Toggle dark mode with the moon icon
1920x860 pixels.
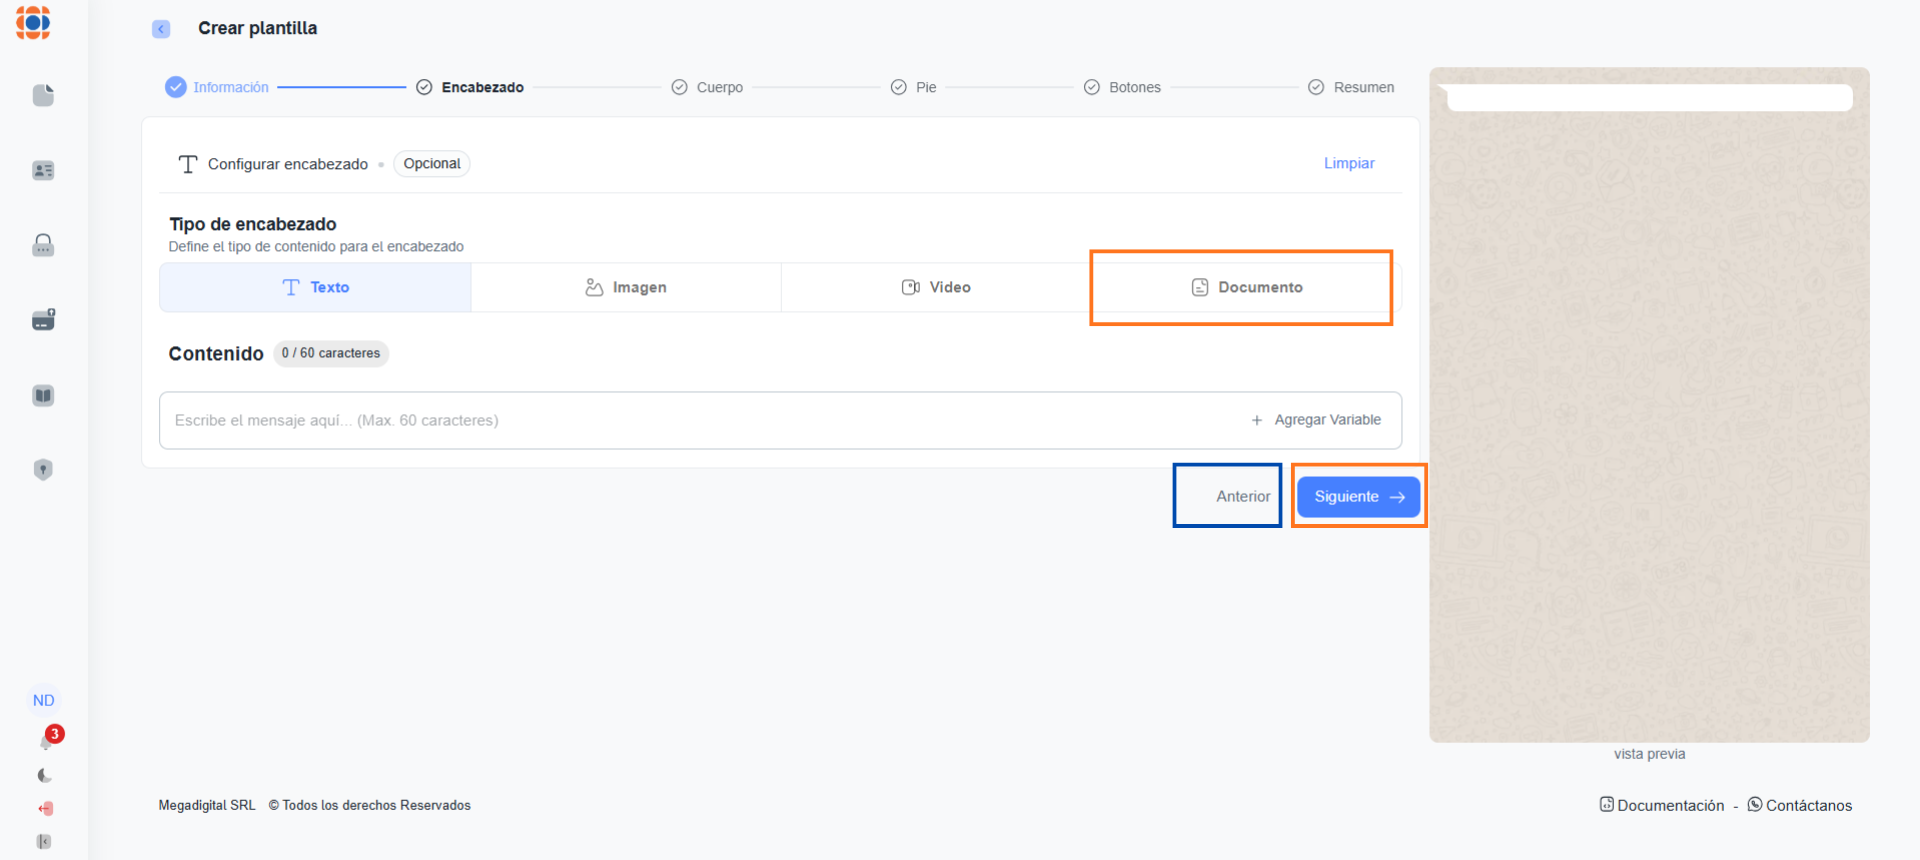[44, 775]
